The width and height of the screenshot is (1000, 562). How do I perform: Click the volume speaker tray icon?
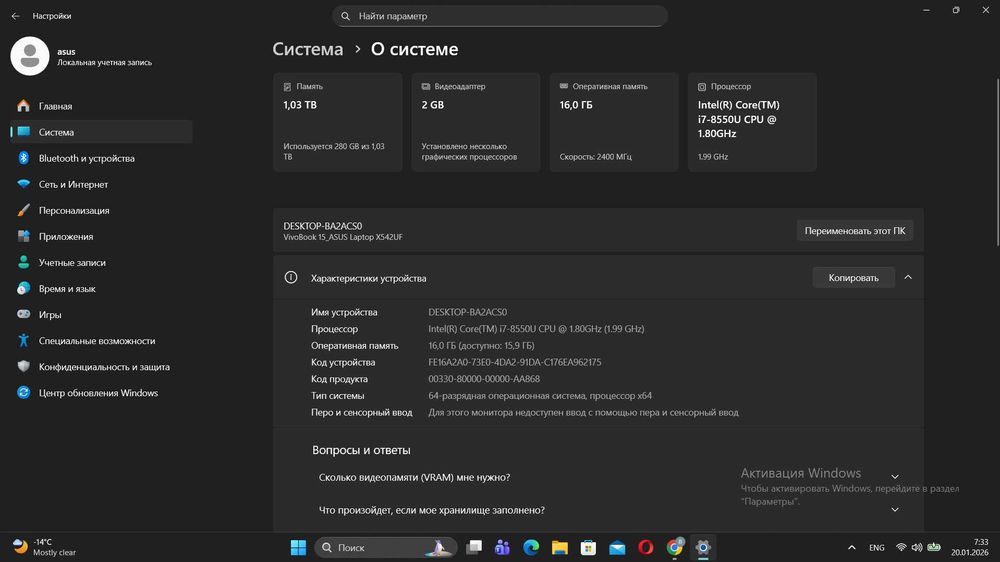click(x=917, y=547)
